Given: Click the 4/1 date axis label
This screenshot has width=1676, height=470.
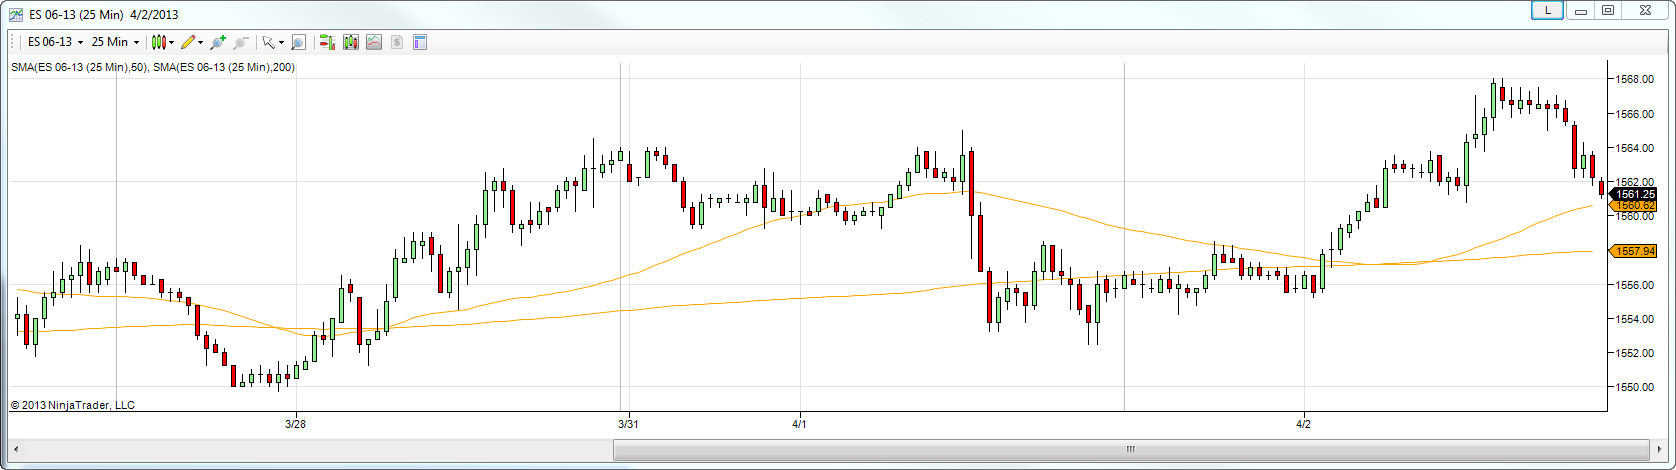Looking at the screenshot, I should coord(799,424).
